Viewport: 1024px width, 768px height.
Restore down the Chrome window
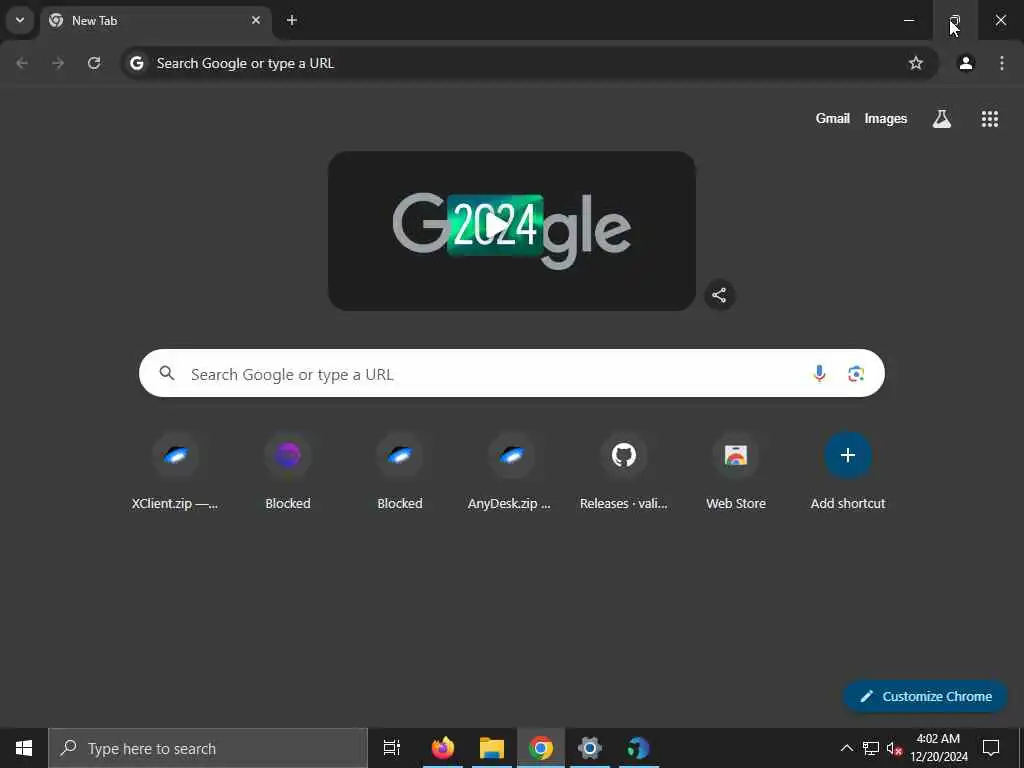click(955, 20)
